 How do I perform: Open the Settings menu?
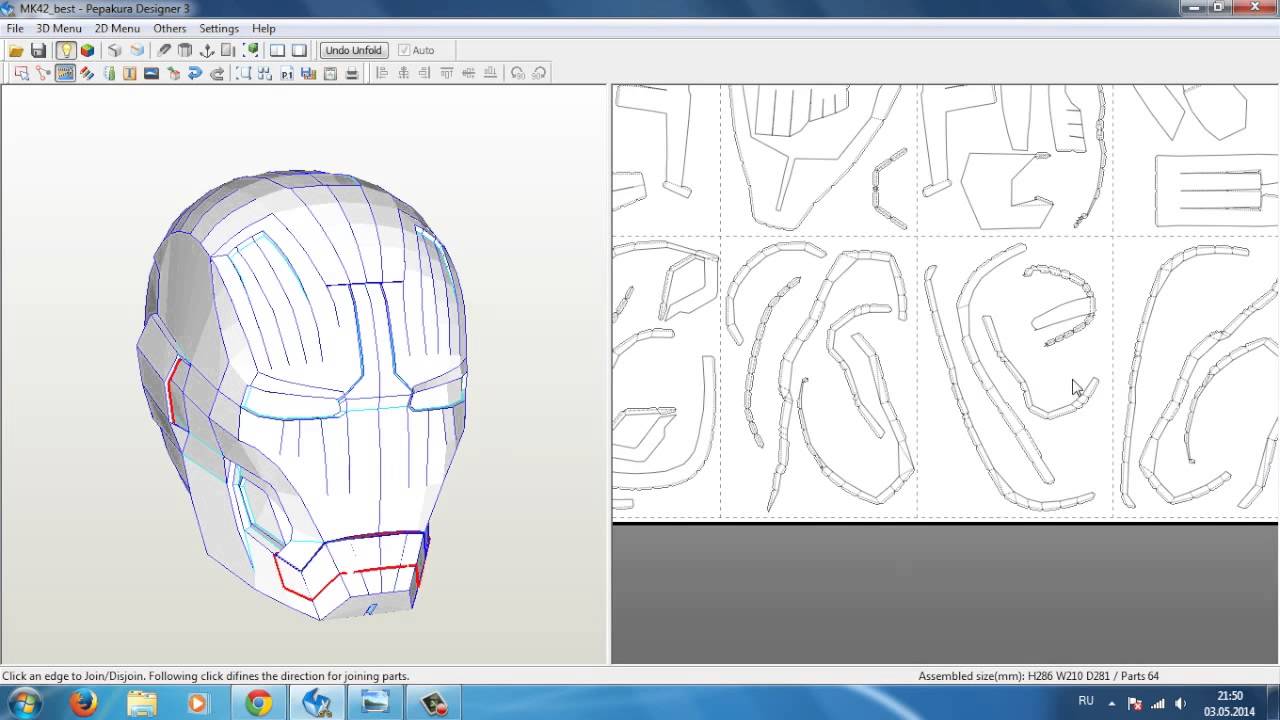click(x=219, y=29)
